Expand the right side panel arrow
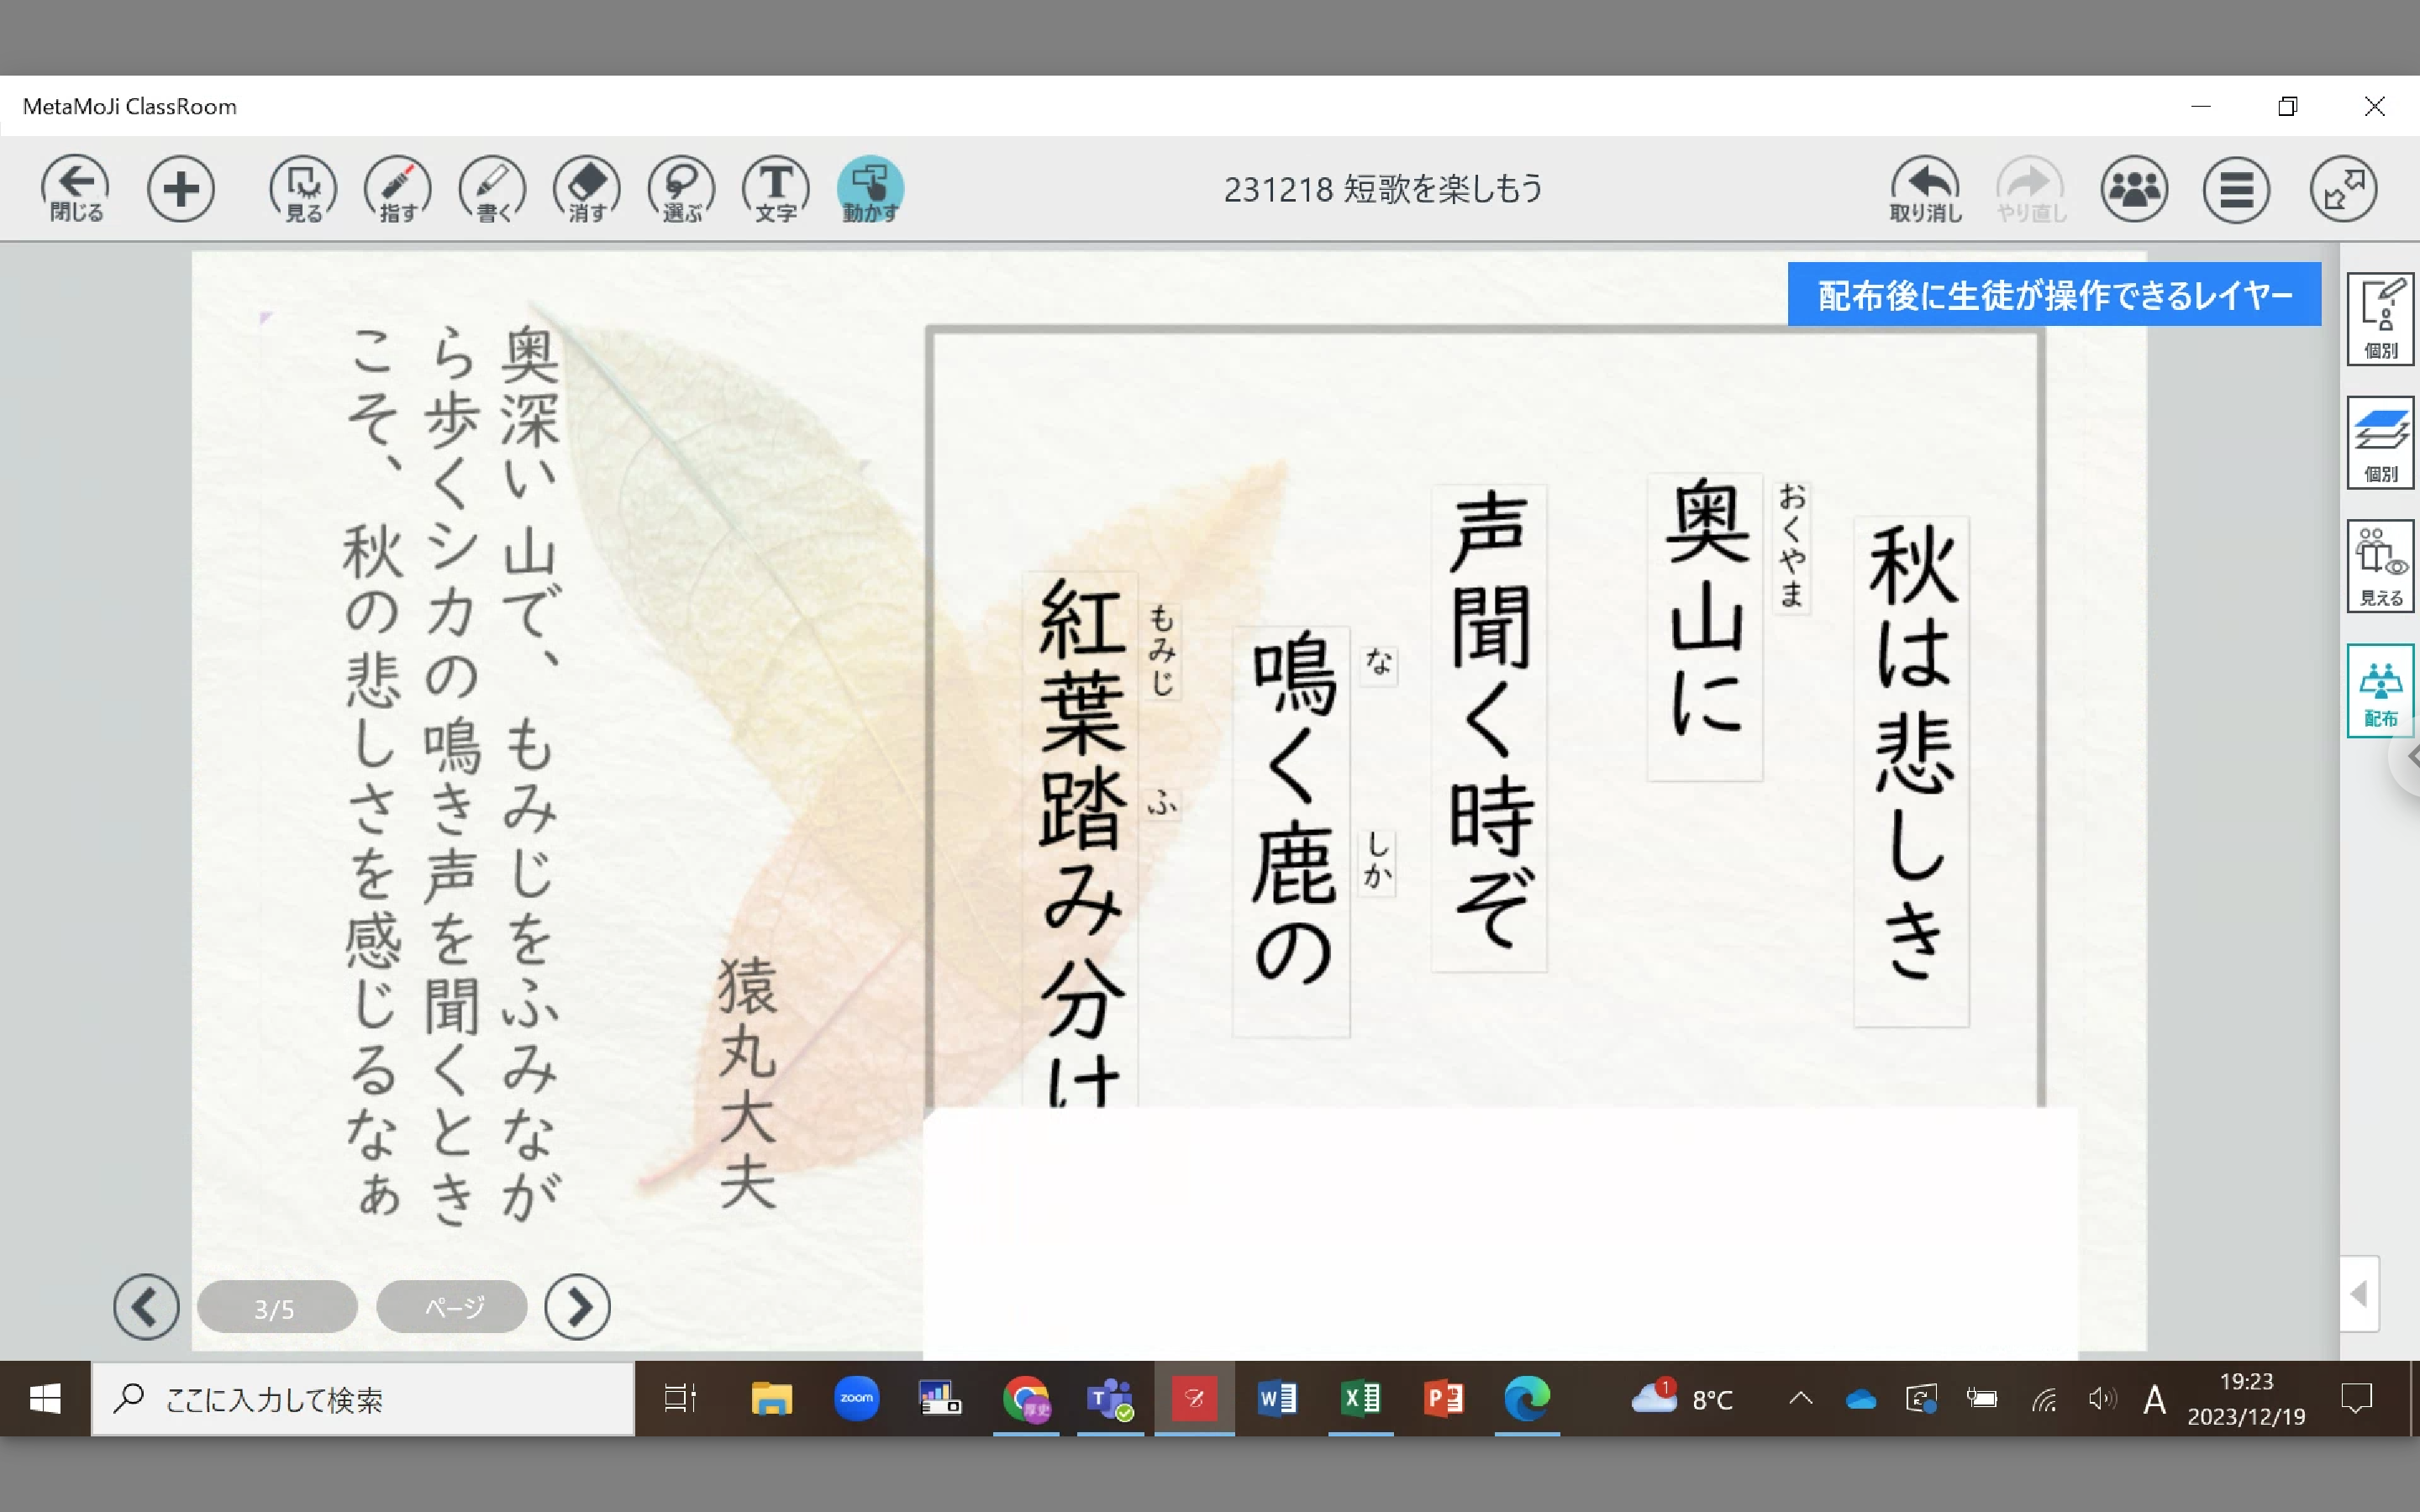 coord(2359,1294)
